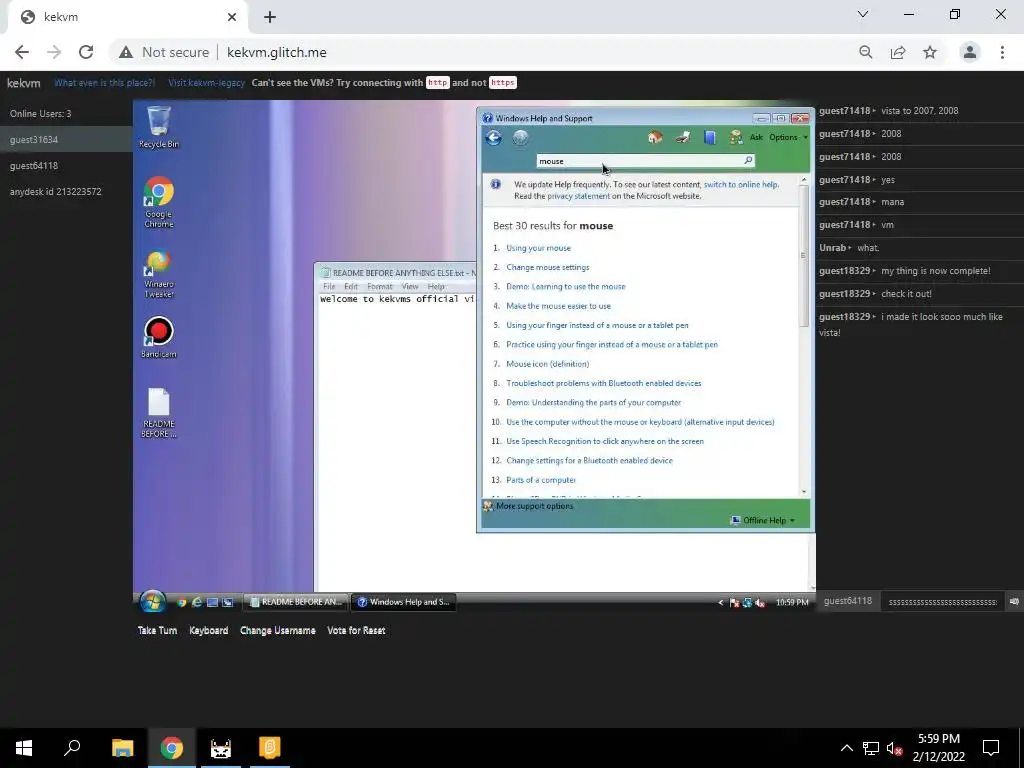Open File Explorer on host taskbar

122,748
